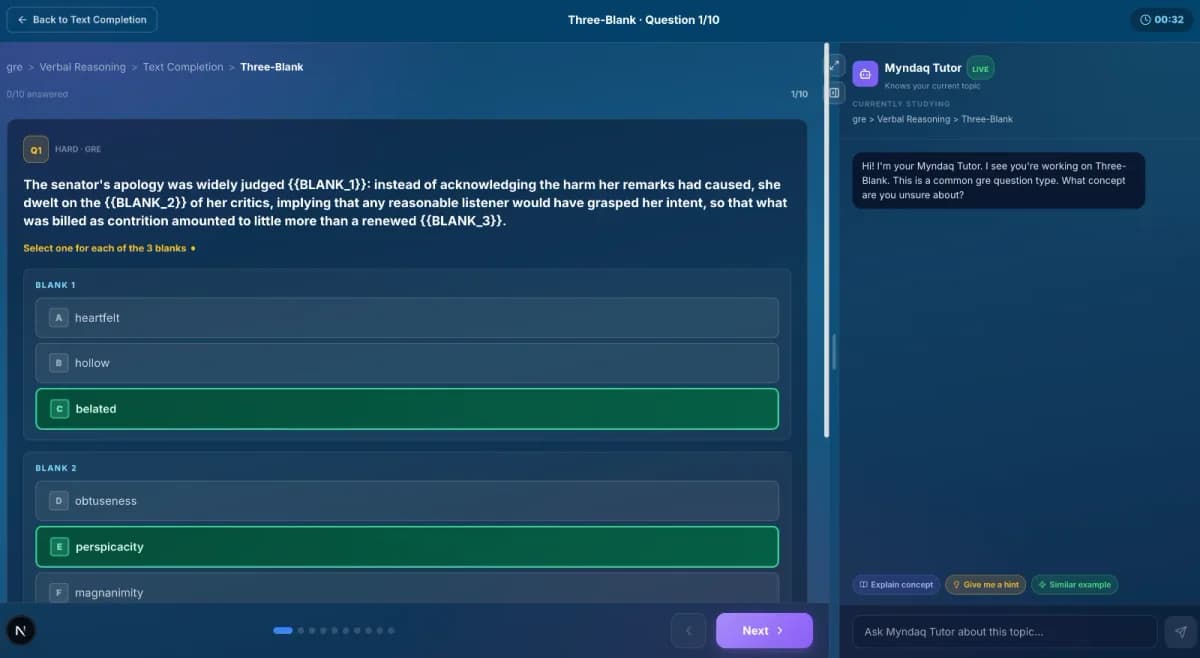This screenshot has height=658, width=1200.
Task: Send message with paper plane icon
Action: click(x=1180, y=632)
